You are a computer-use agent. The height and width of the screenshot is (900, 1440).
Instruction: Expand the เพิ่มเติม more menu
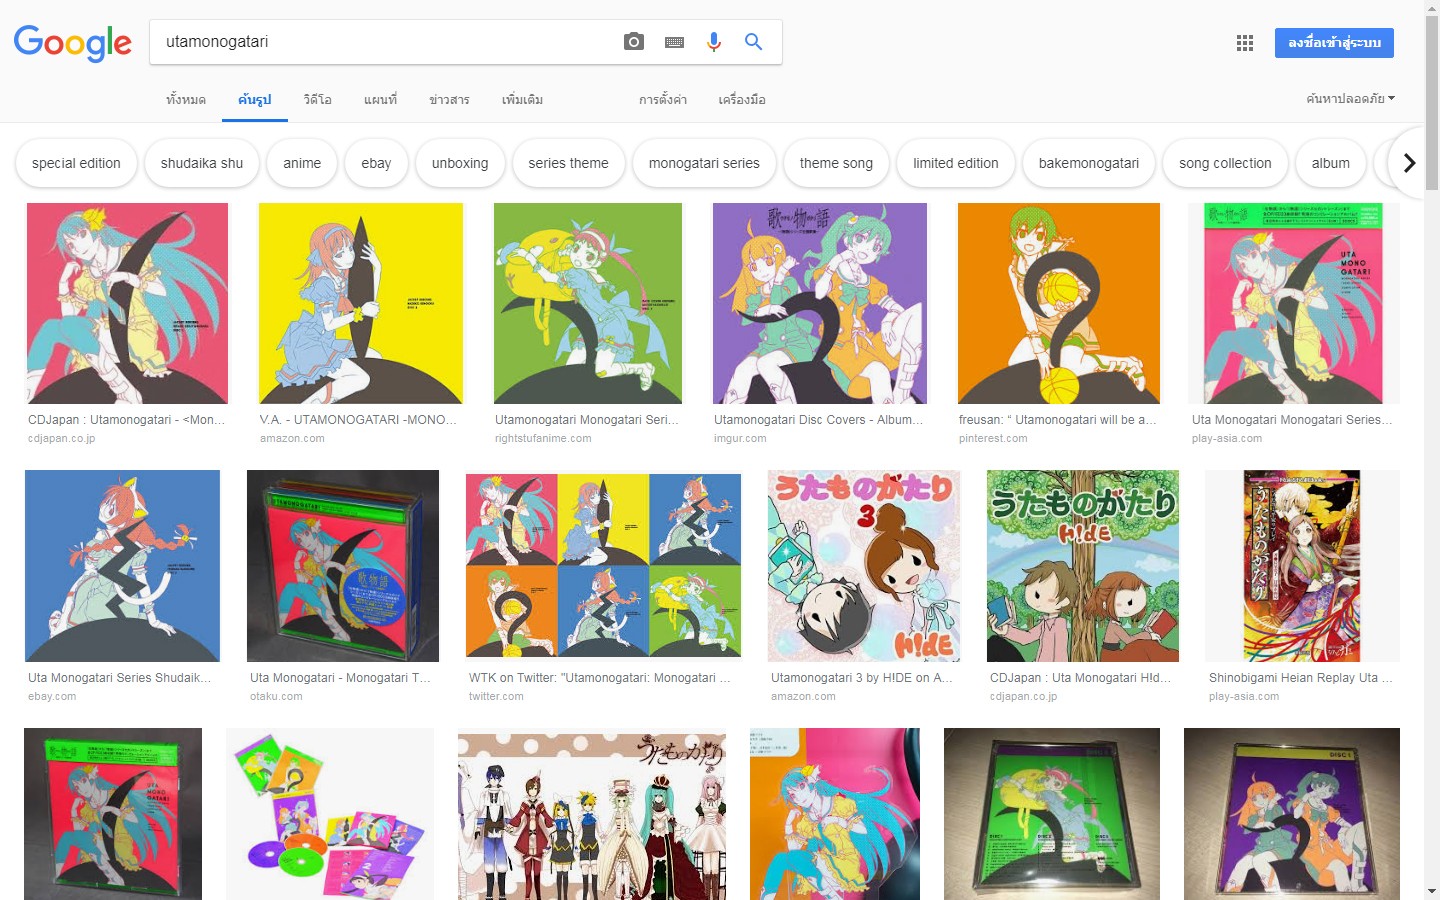[x=522, y=100]
